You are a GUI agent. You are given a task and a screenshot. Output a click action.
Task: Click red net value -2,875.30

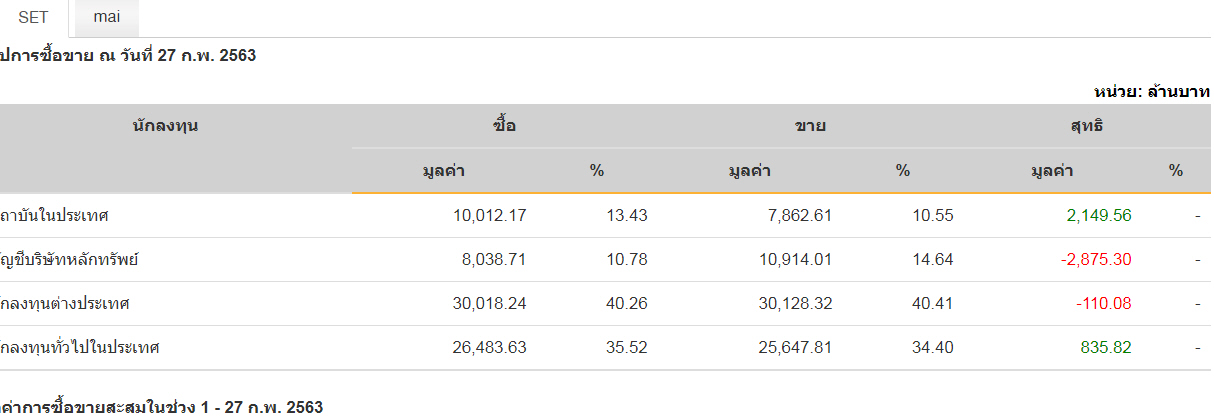point(1094,259)
